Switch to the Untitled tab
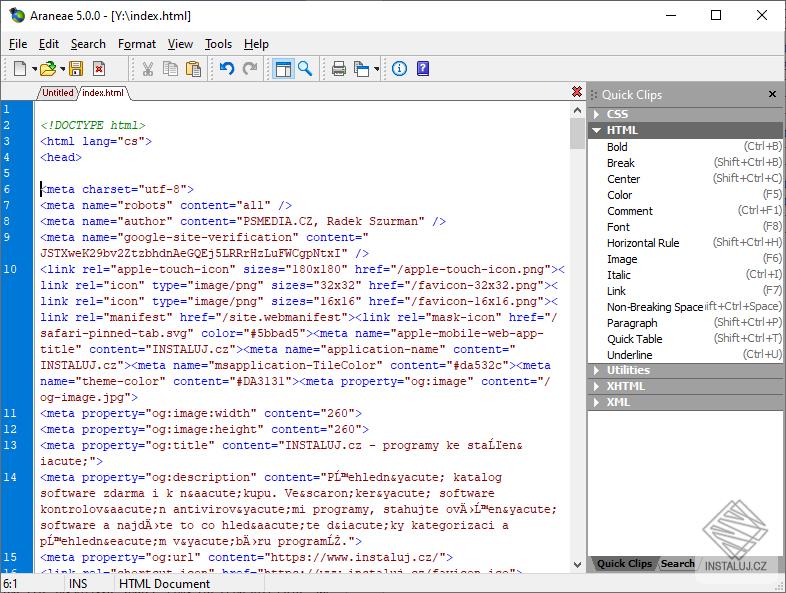The image size is (786, 593). [57, 93]
